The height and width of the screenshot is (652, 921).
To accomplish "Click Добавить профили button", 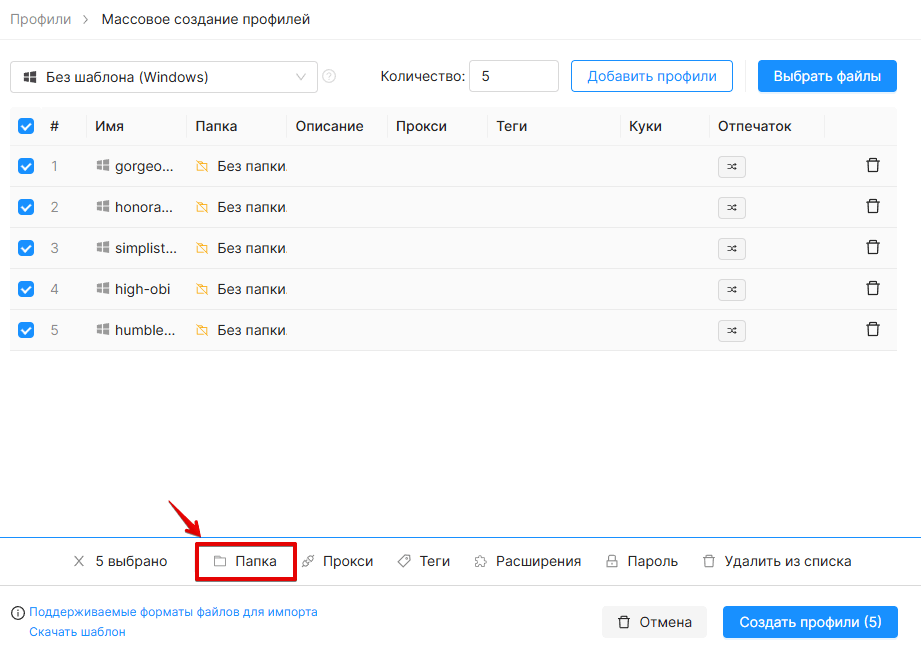I will (652, 76).
